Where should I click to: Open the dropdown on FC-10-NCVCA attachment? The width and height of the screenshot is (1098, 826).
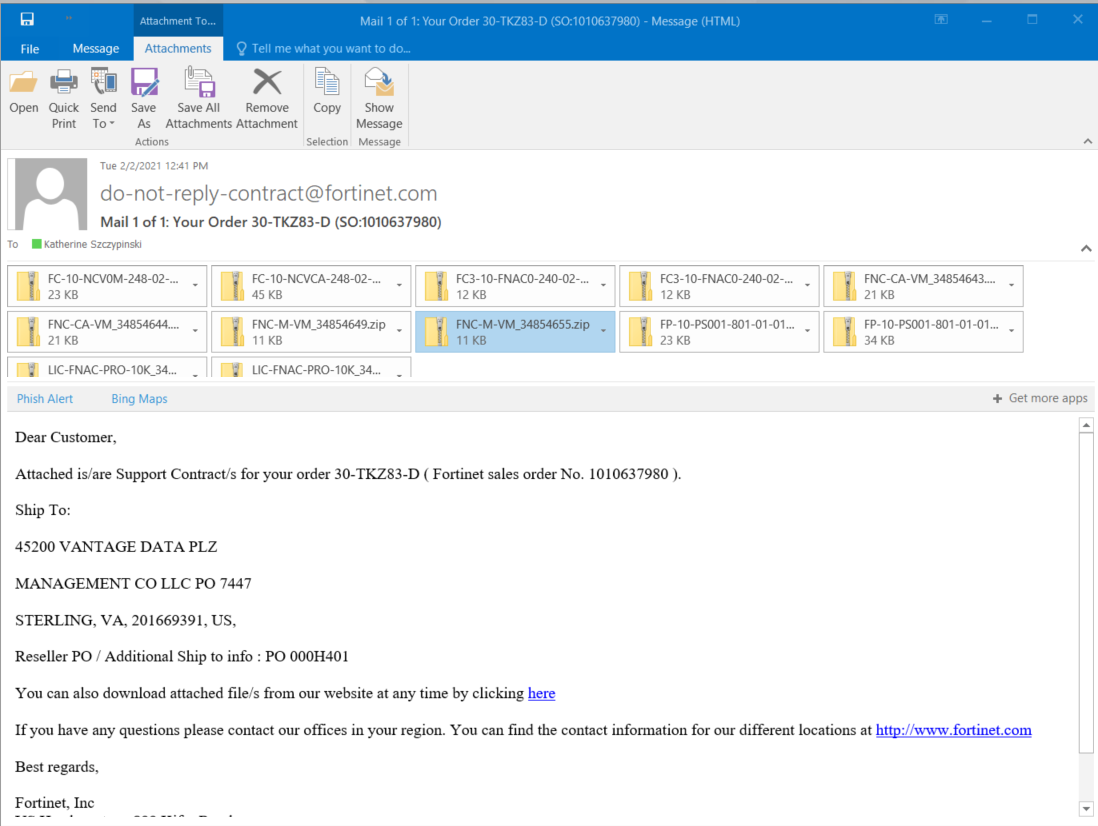pos(396,286)
